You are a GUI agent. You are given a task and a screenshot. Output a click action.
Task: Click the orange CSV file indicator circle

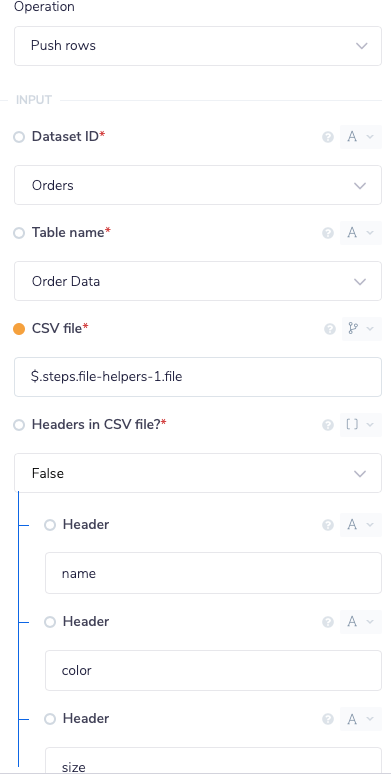[19, 329]
